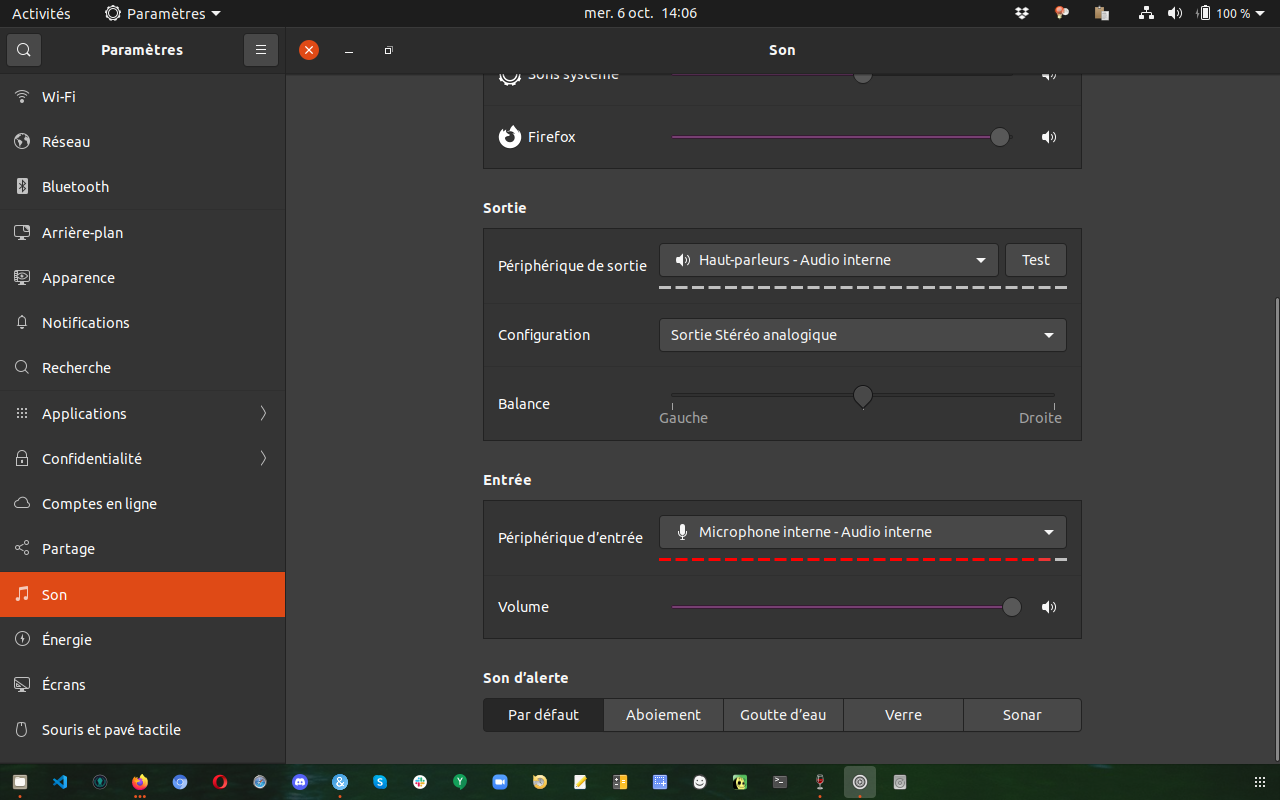The image size is (1280, 800).
Task: Choose the Sonar alert sound
Action: tap(1022, 715)
